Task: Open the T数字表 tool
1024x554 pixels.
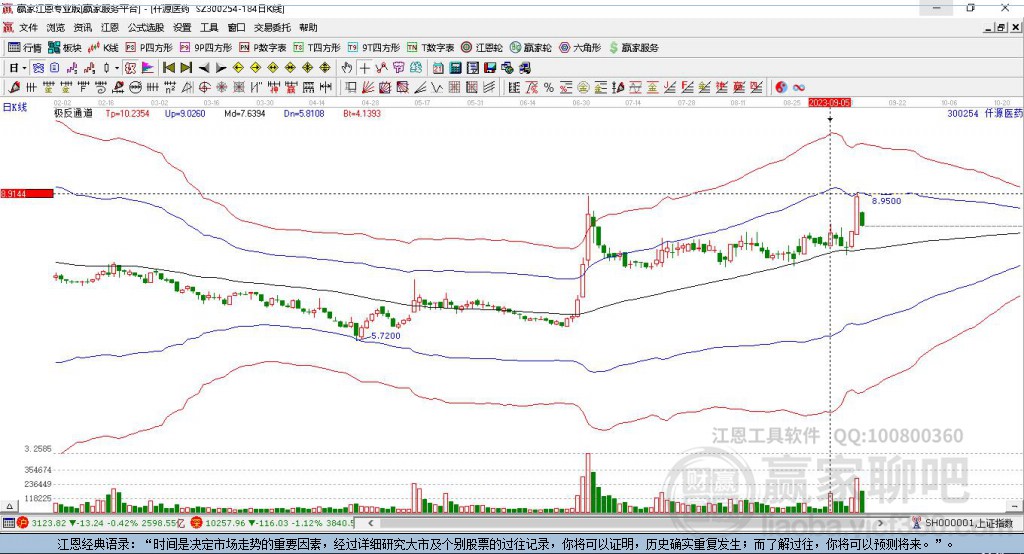Action: [430, 48]
